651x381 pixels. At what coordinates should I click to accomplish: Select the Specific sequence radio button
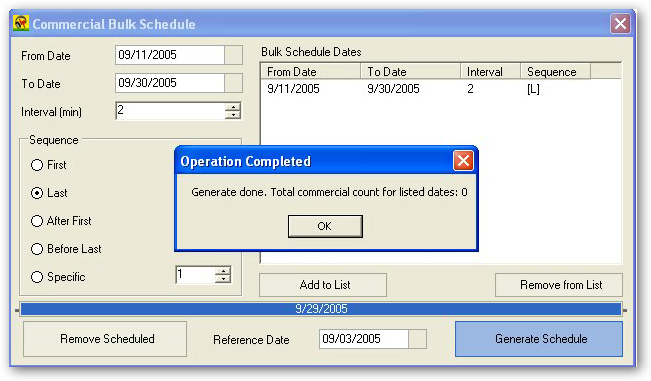[37, 277]
